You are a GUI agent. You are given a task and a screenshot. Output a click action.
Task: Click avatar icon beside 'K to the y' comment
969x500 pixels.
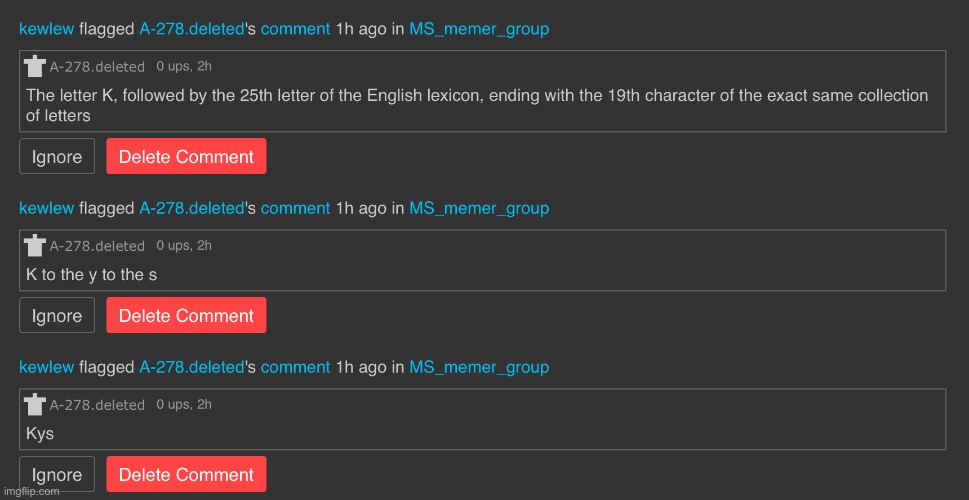coord(35,245)
